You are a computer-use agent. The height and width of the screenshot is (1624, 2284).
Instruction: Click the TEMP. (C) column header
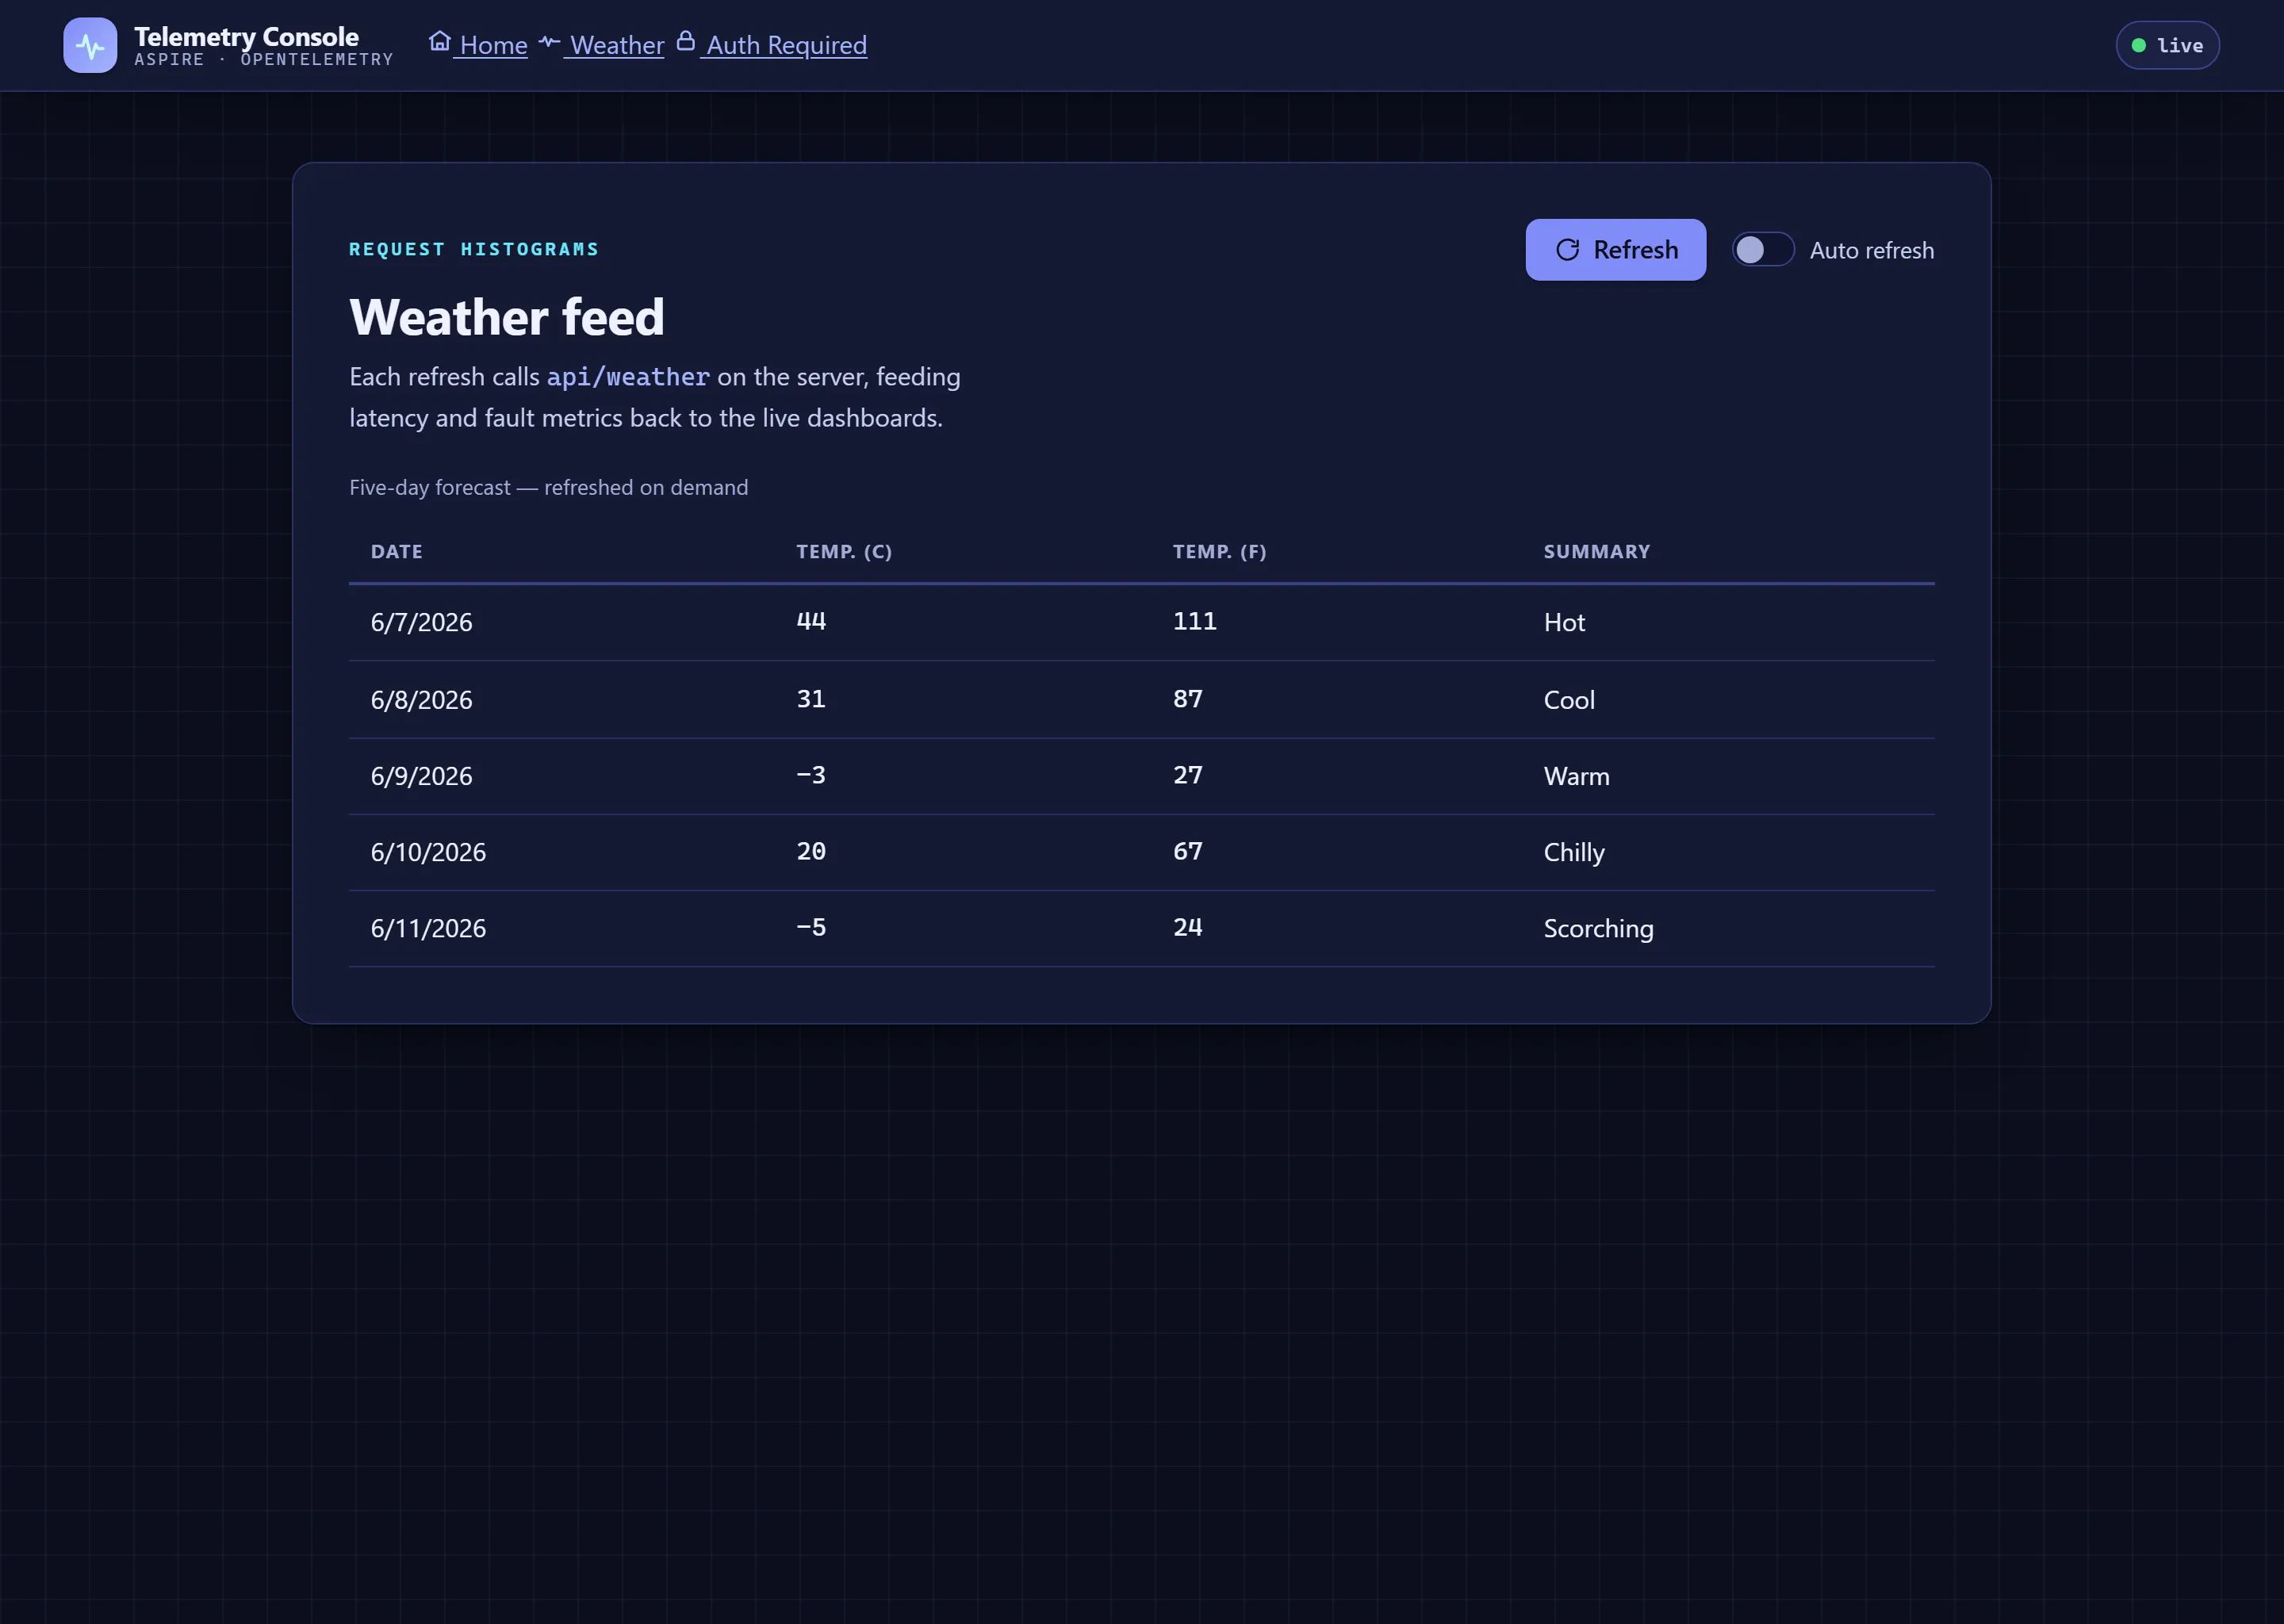(844, 552)
